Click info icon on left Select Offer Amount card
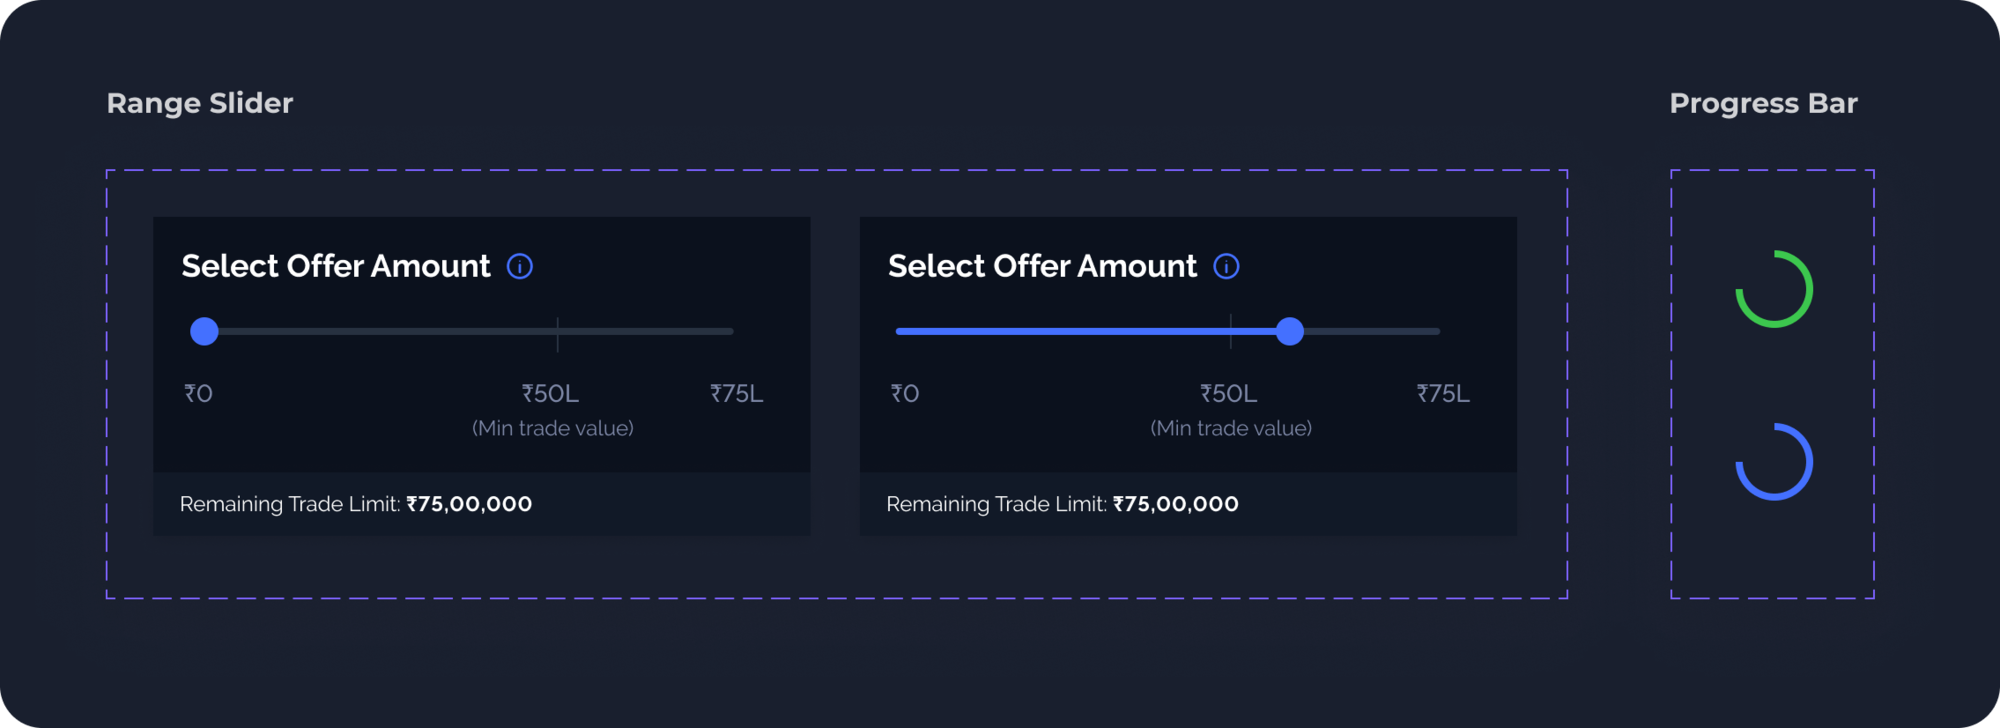The image size is (2000, 728). coord(520,266)
